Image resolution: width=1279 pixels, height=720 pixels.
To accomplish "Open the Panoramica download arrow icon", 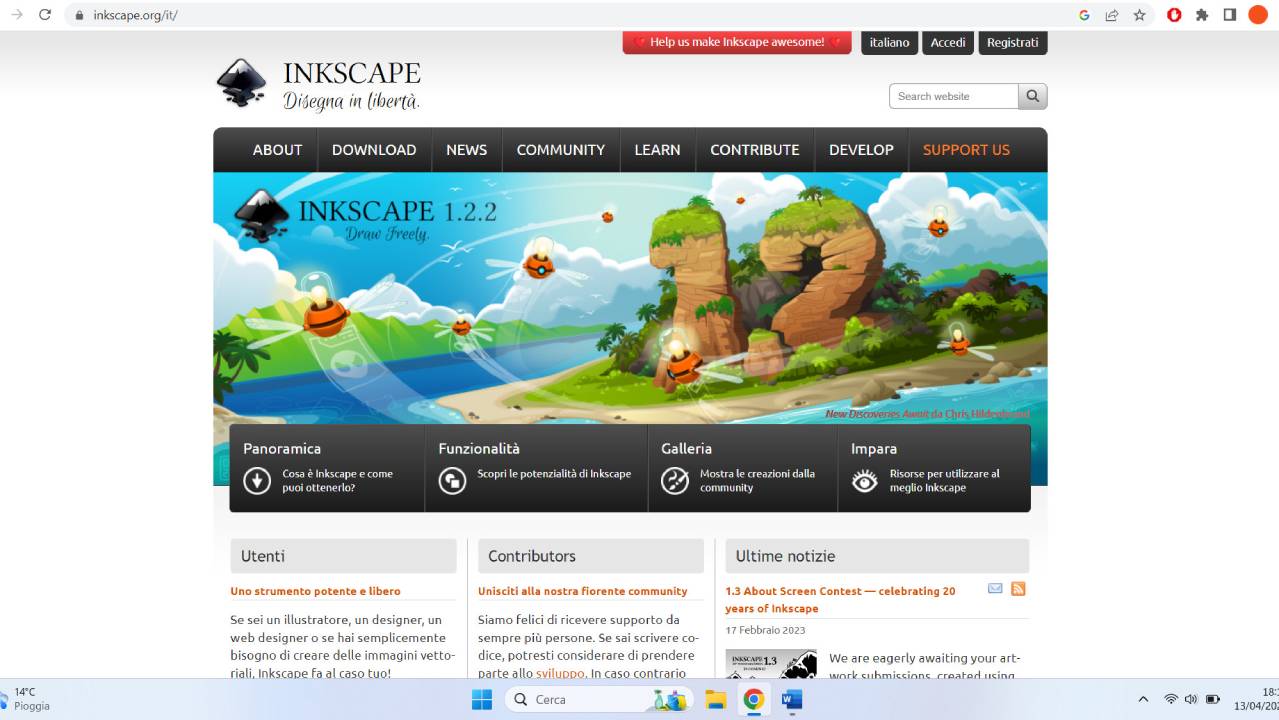I will [257, 481].
